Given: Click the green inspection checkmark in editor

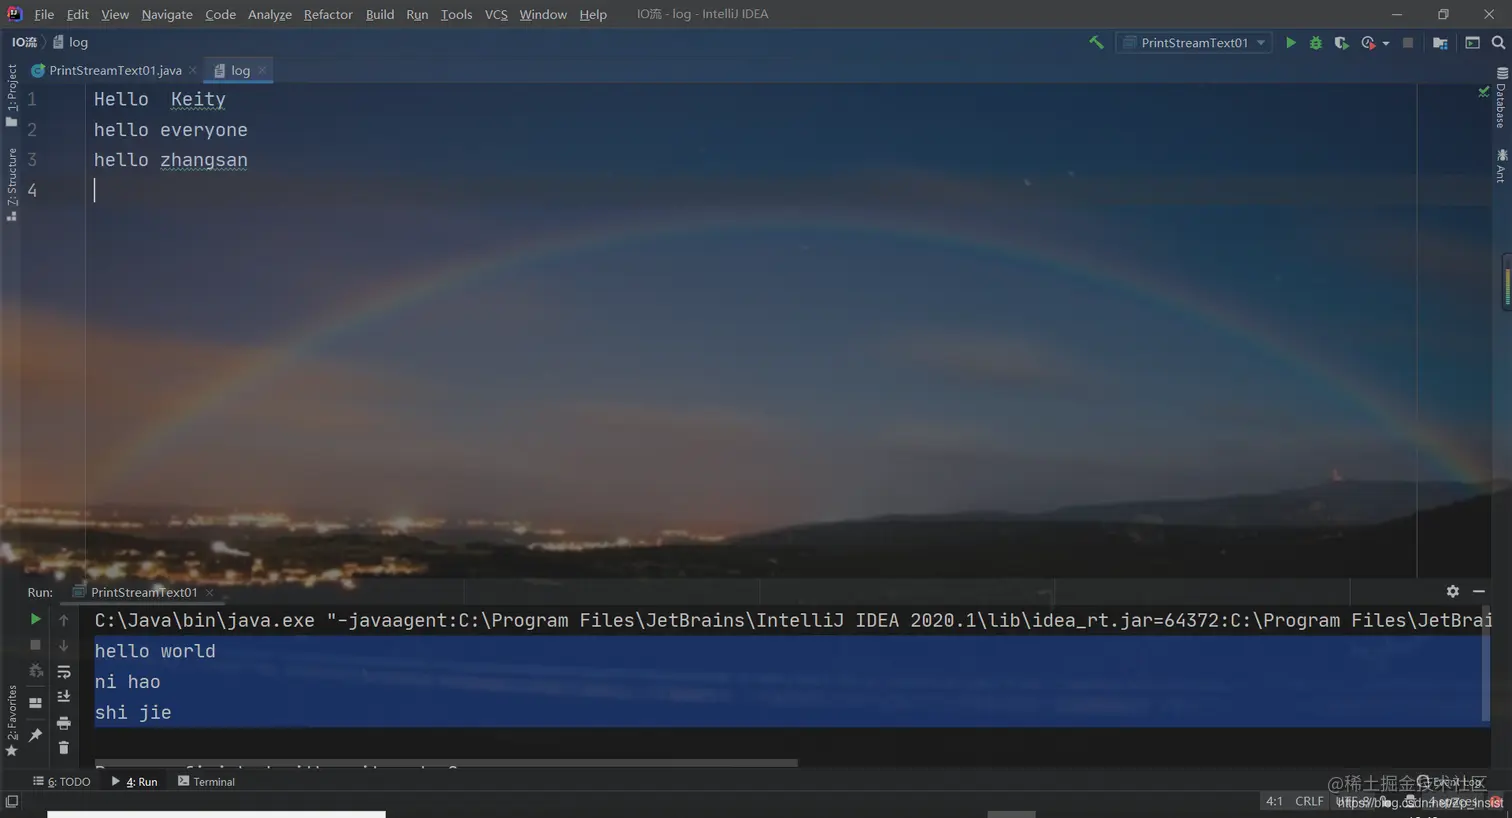Looking at the screenshot, I should 1483,92.
